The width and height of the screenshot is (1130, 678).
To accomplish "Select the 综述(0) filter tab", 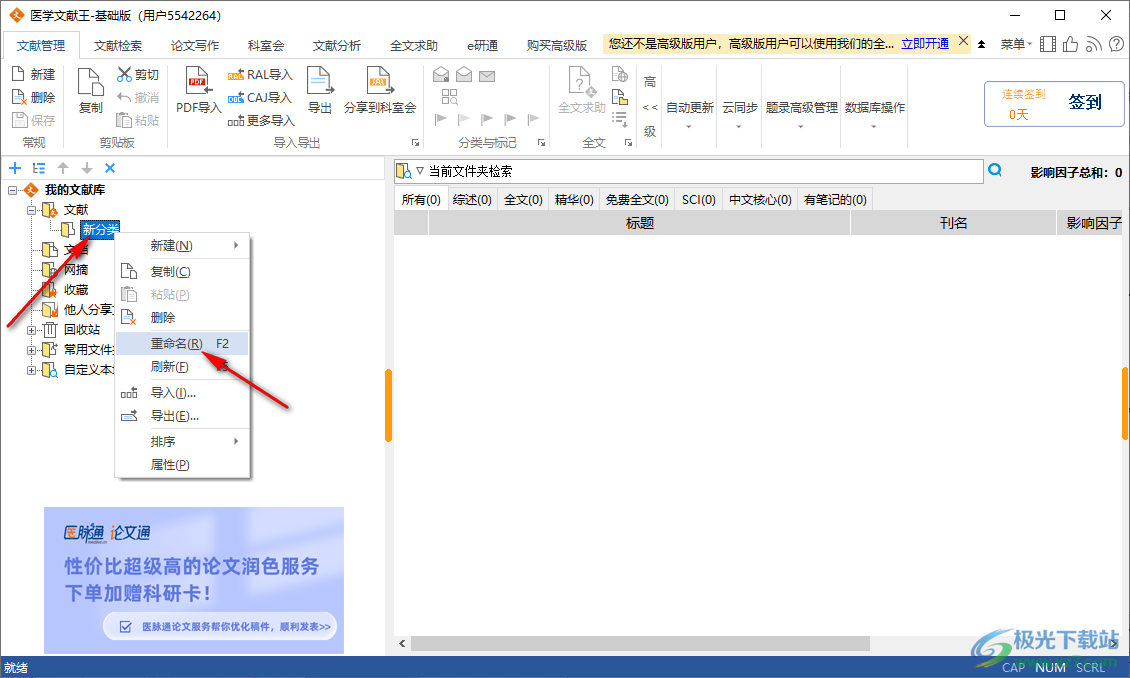I will [472, 200].
